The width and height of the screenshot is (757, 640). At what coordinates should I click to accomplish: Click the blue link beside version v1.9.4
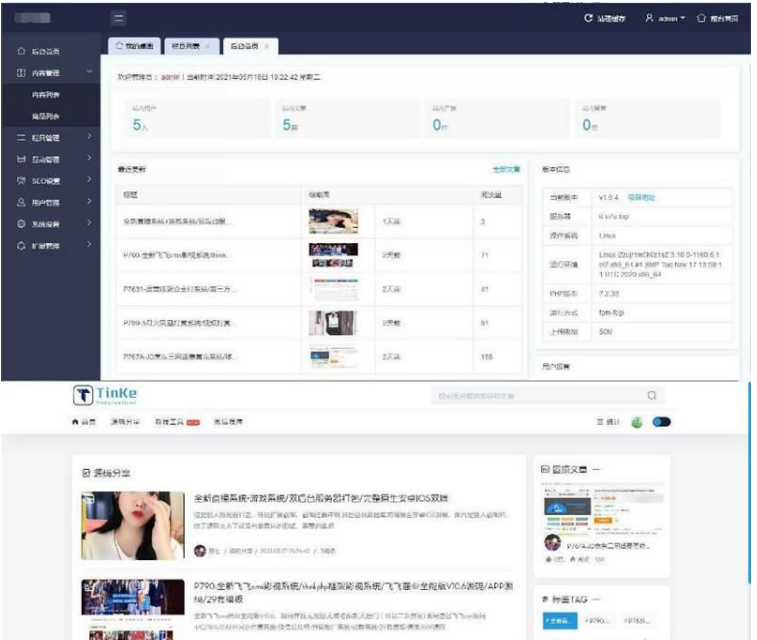(640, 198)
